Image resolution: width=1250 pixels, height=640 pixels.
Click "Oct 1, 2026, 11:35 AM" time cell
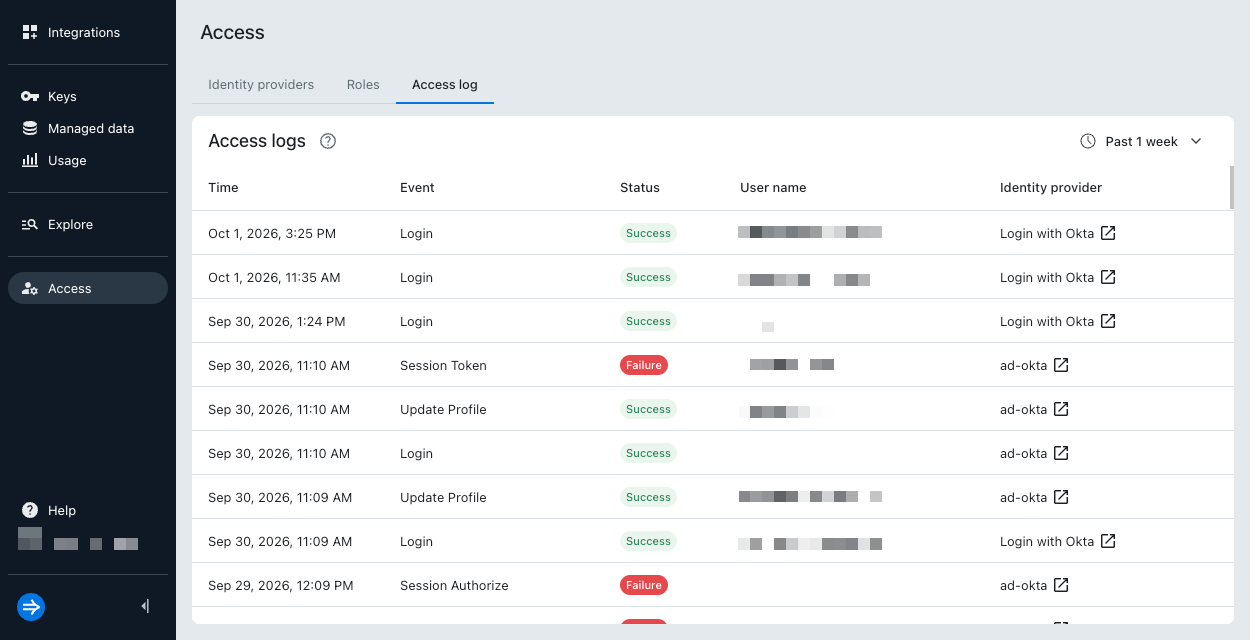point(274,277)
